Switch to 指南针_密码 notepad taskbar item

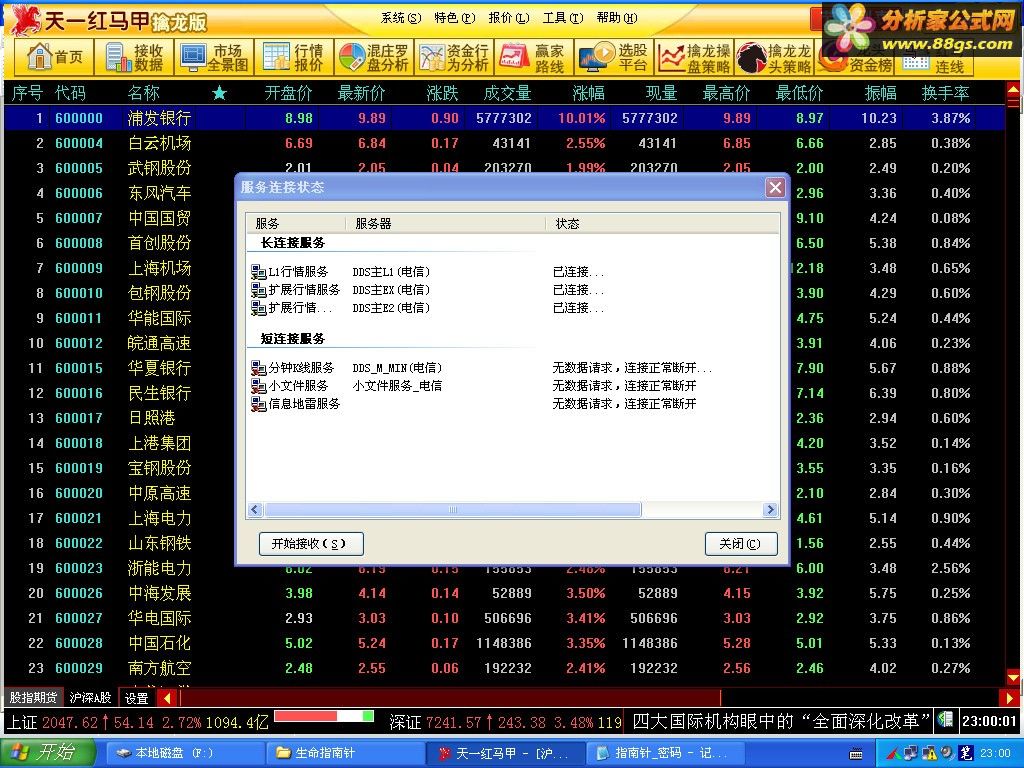[663, 753]
